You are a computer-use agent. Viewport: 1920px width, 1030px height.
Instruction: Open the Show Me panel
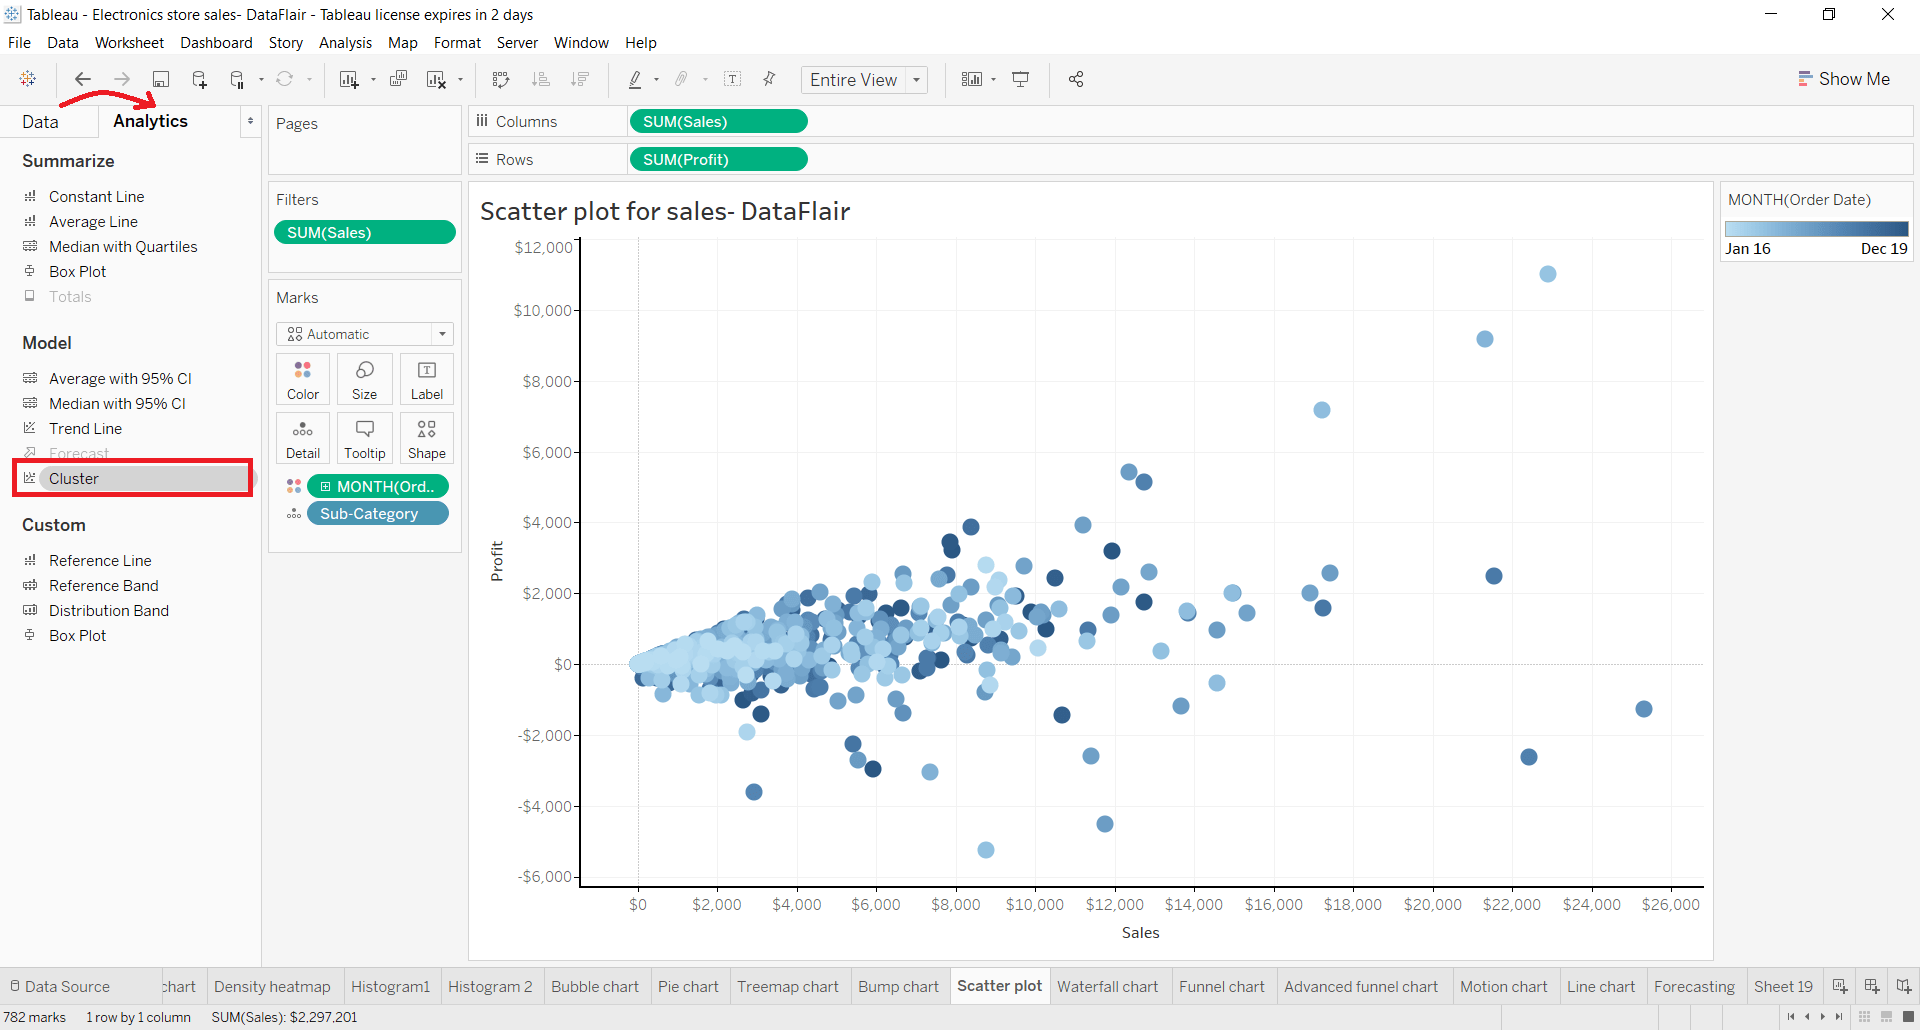(x=1845, y=78)
